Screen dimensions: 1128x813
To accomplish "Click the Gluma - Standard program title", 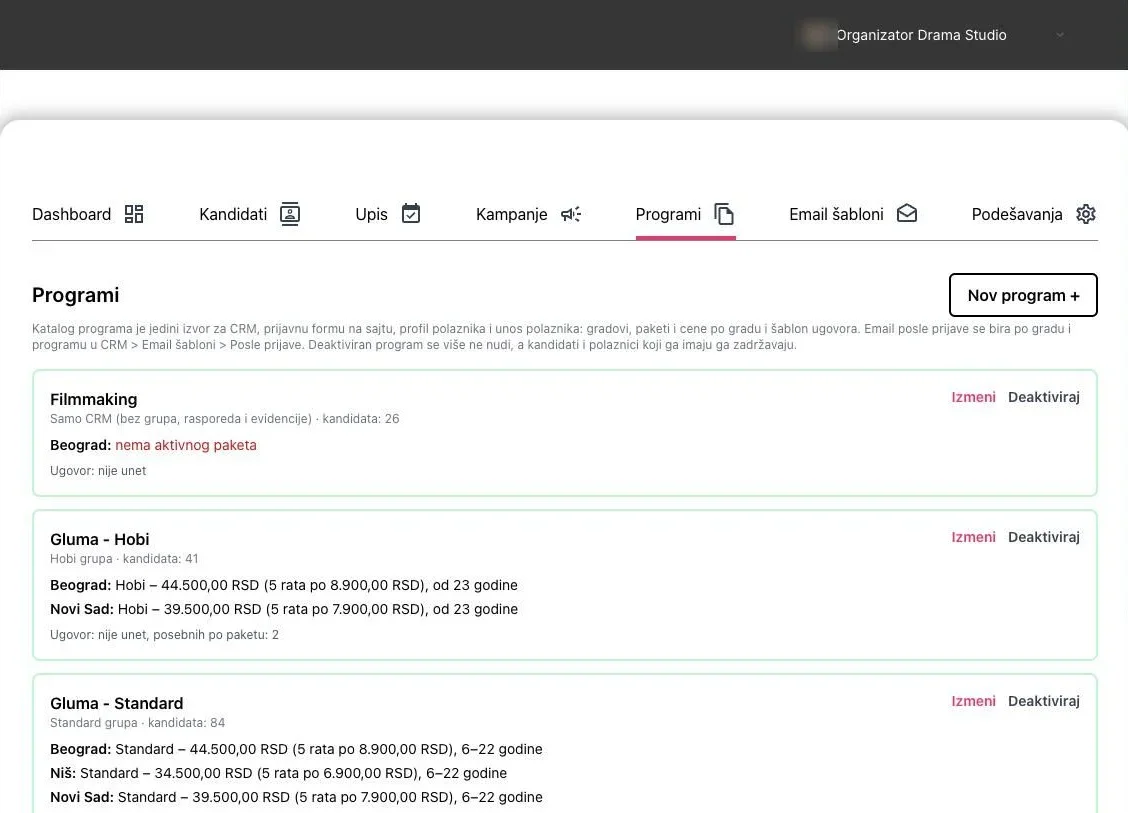I will 117,704.
